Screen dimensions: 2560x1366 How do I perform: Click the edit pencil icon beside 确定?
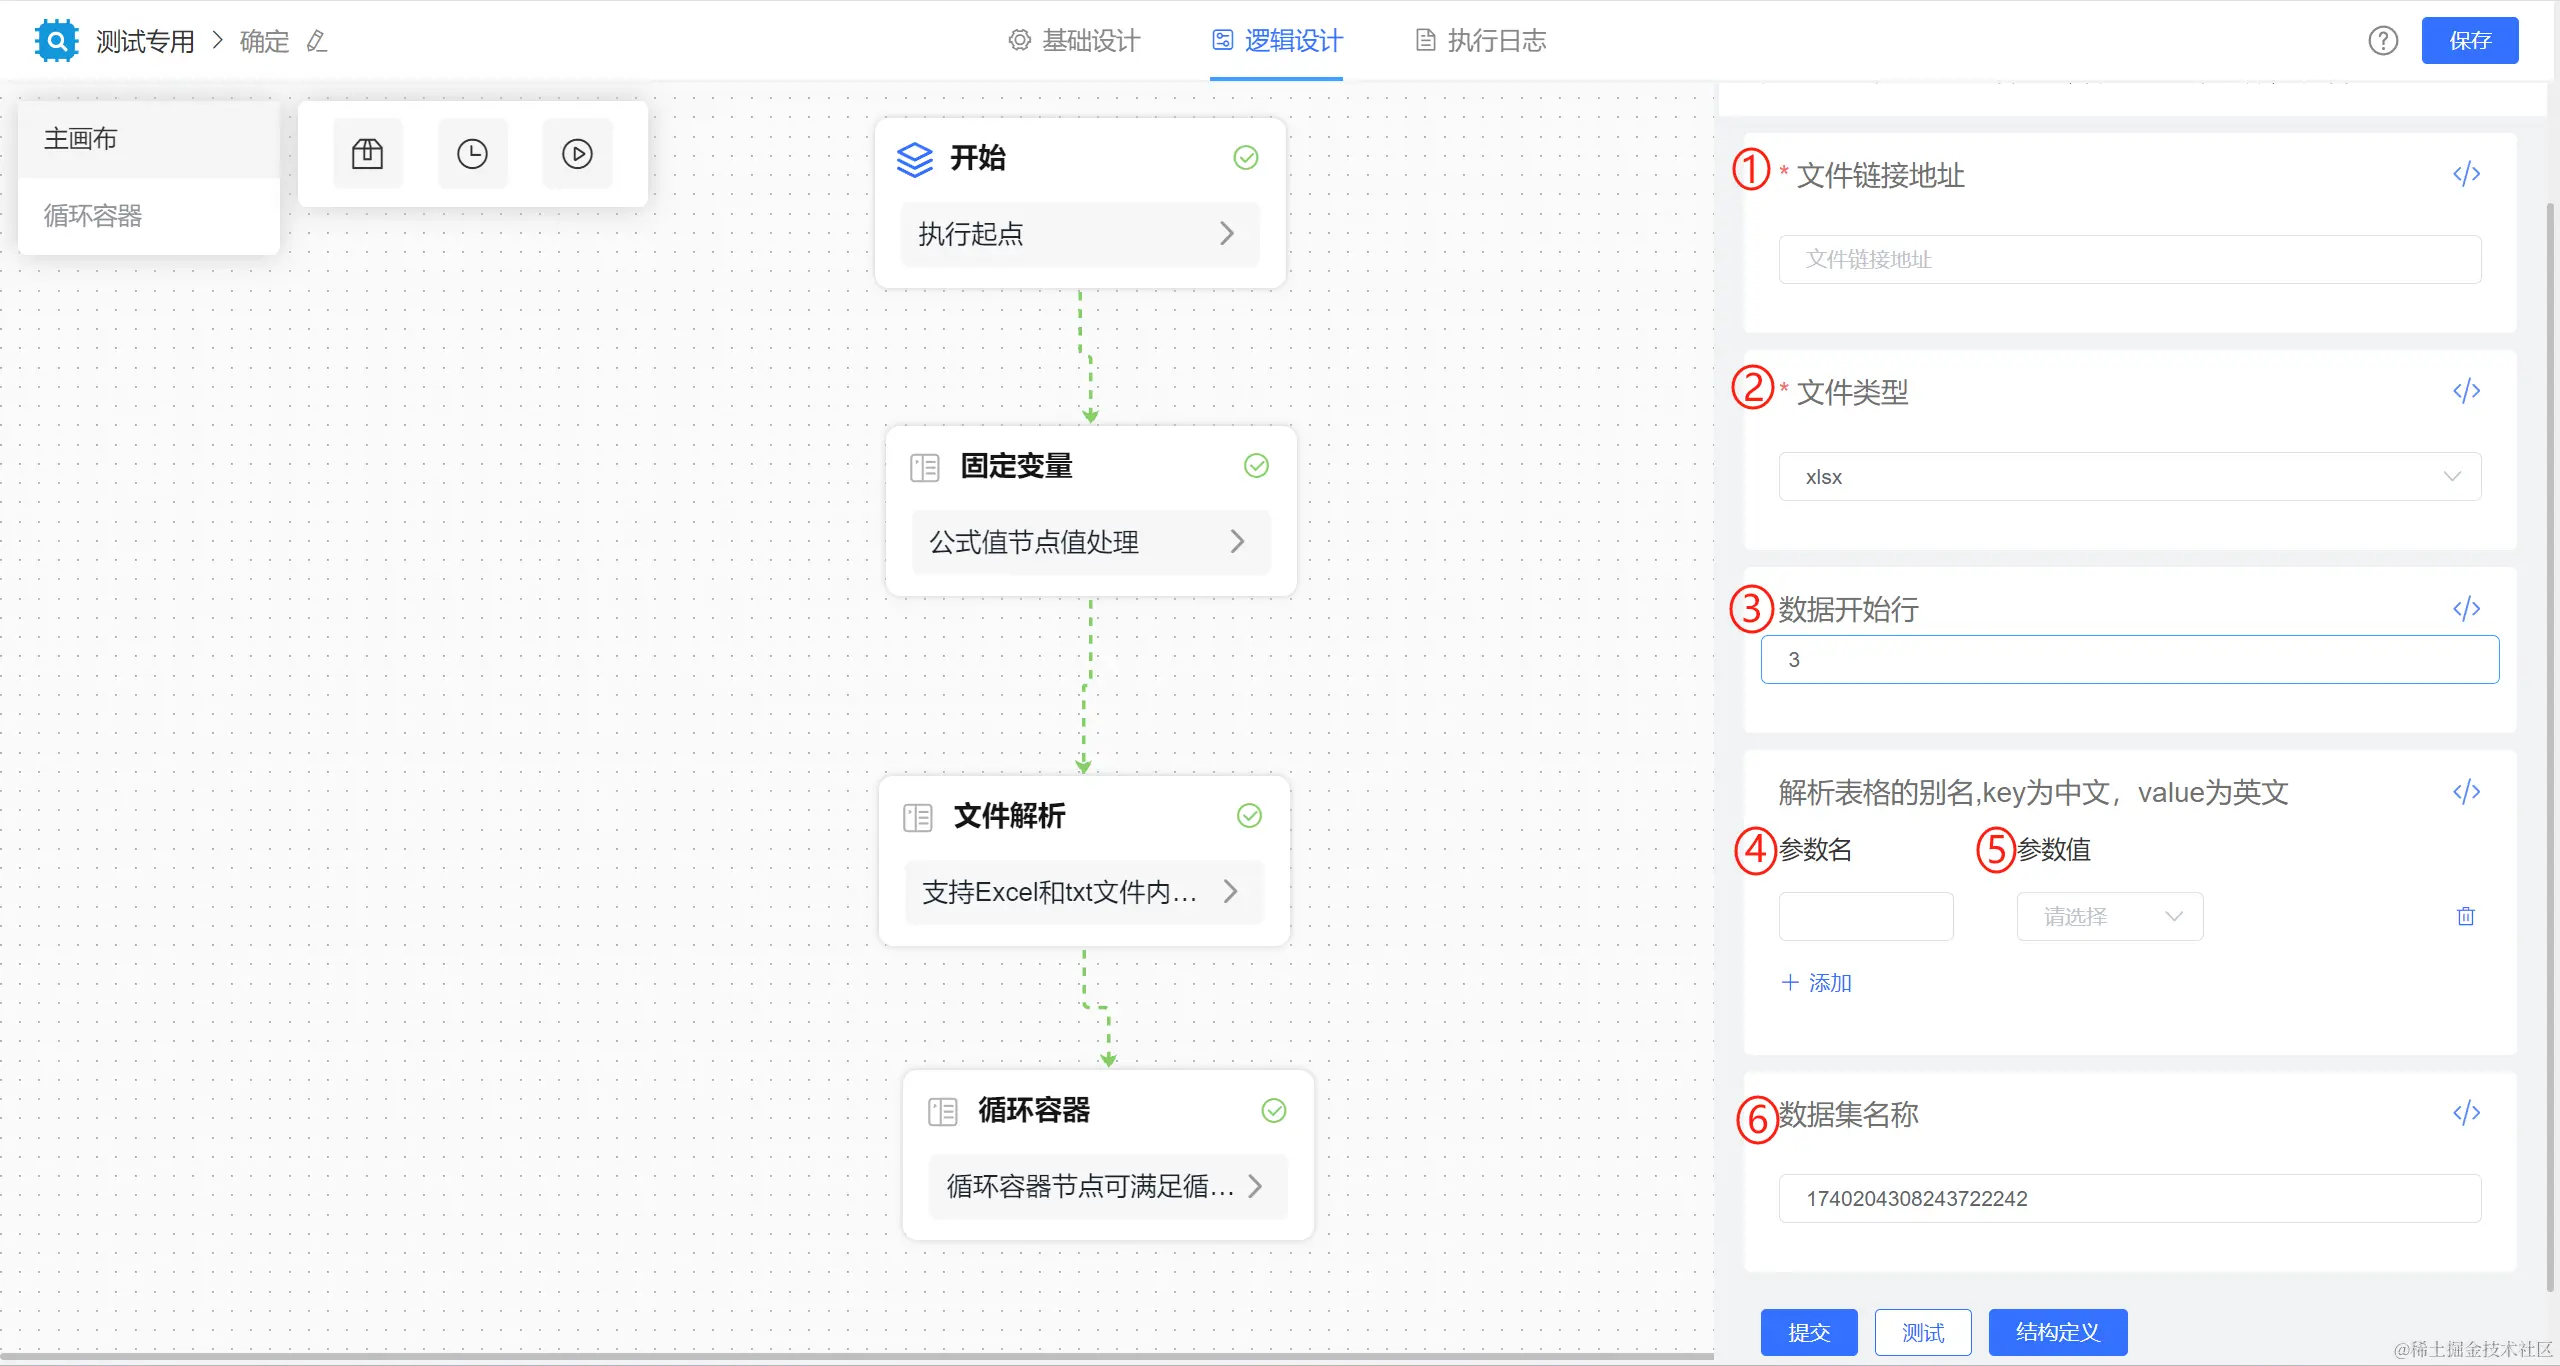[x=317, y=41]
